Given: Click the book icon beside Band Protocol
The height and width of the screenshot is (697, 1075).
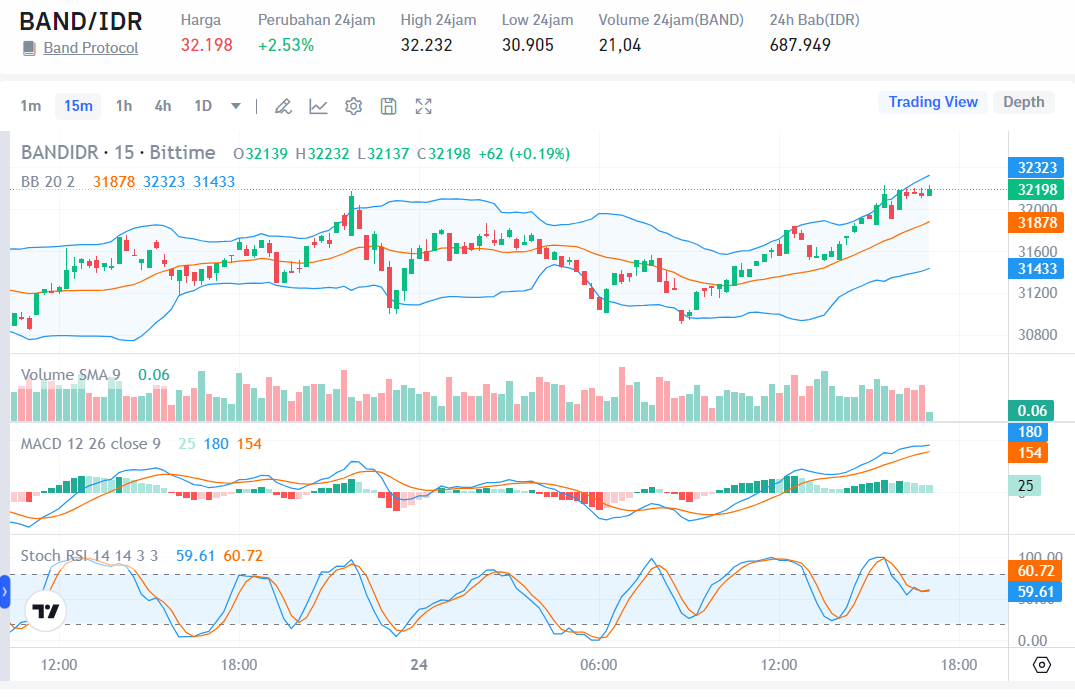Looking at the screenshot, I should 29,48.
